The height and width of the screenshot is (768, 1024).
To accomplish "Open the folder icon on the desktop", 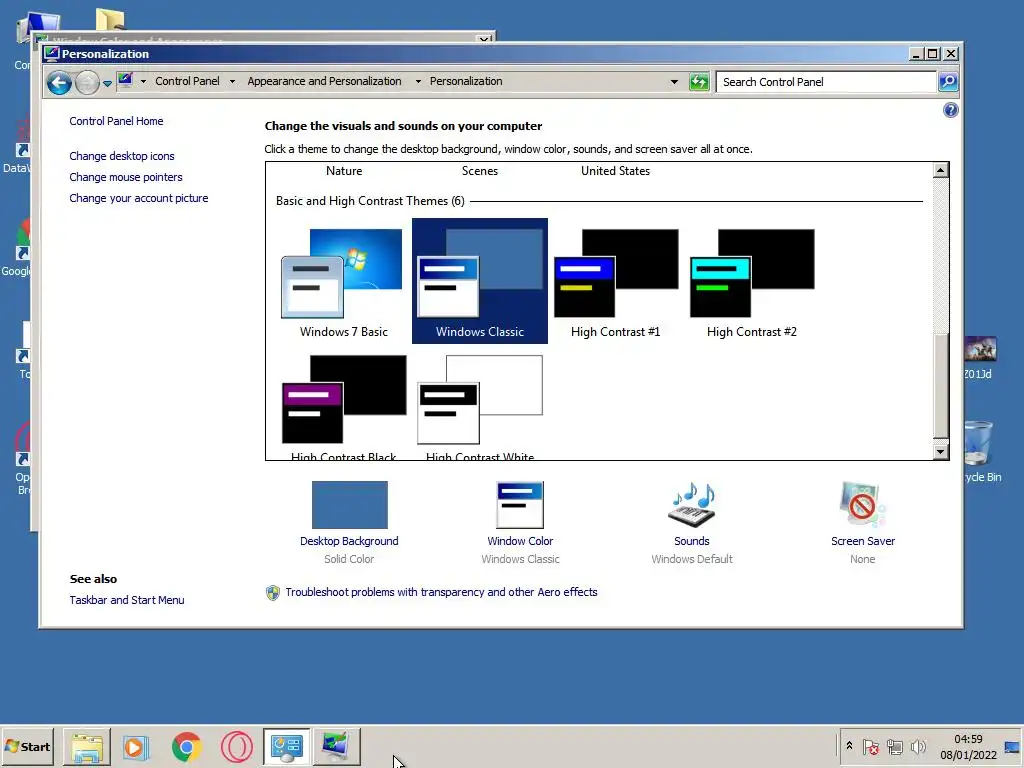I will tap(110, 20).
